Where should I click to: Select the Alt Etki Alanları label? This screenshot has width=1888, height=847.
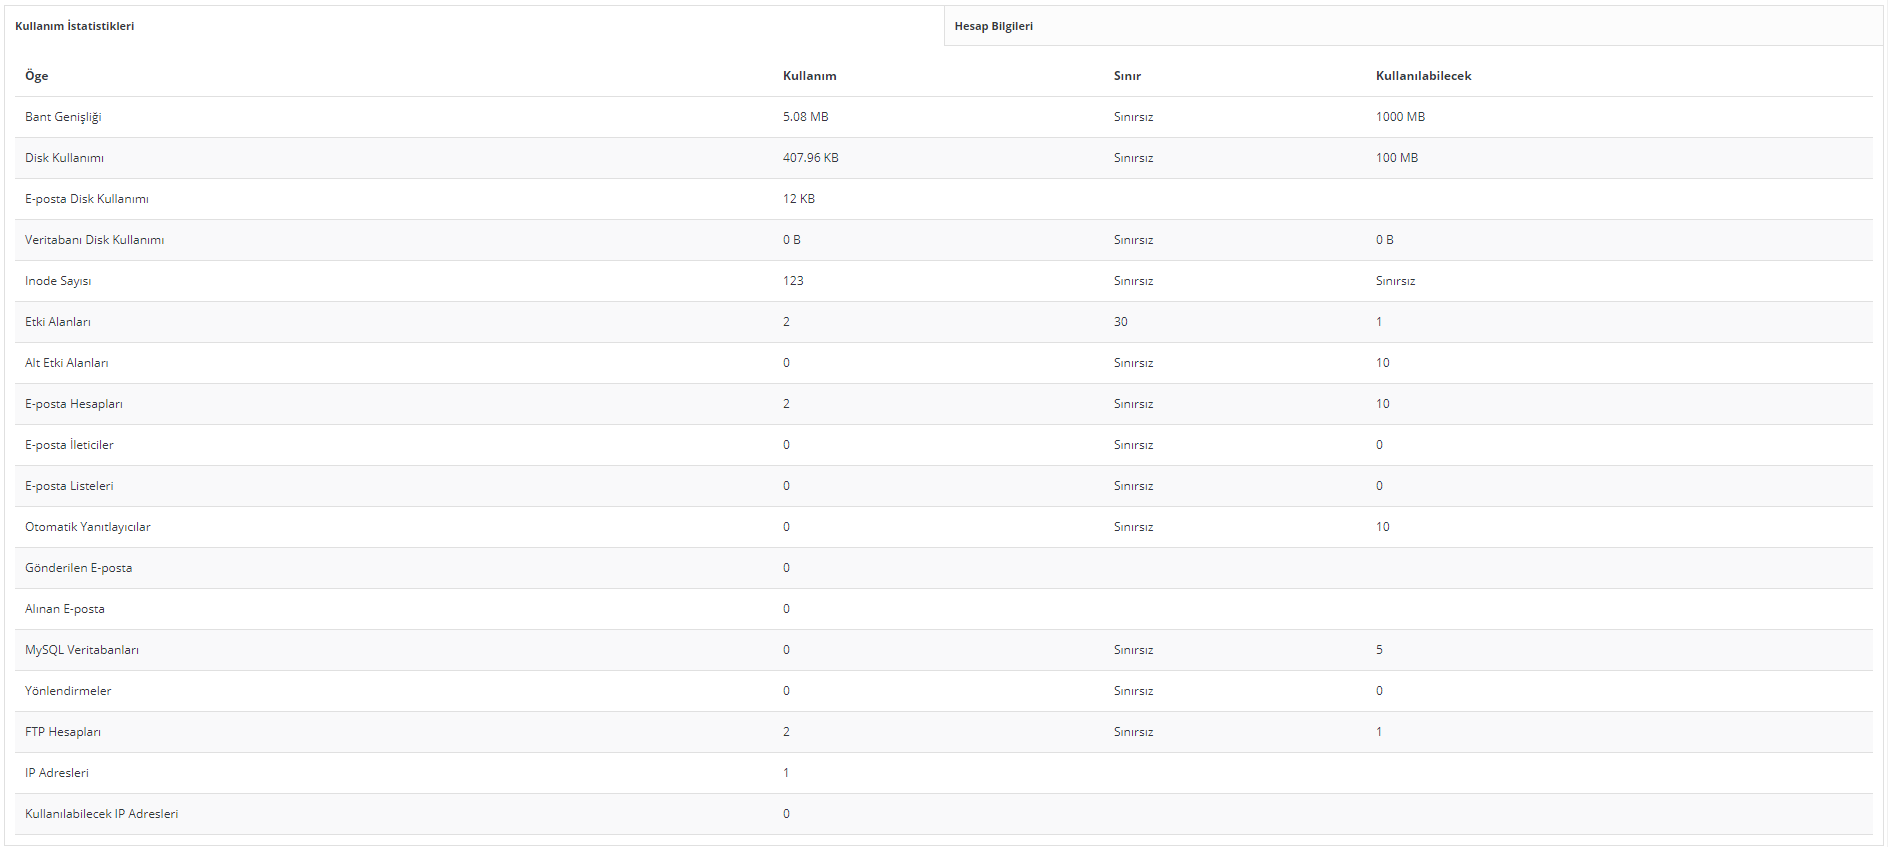click(x=67, y=363)
